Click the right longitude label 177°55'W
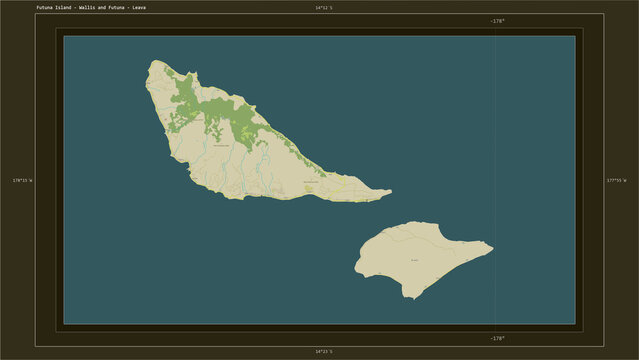The width and height of the screenshot is (639, 360). click(x=617, y=180)
